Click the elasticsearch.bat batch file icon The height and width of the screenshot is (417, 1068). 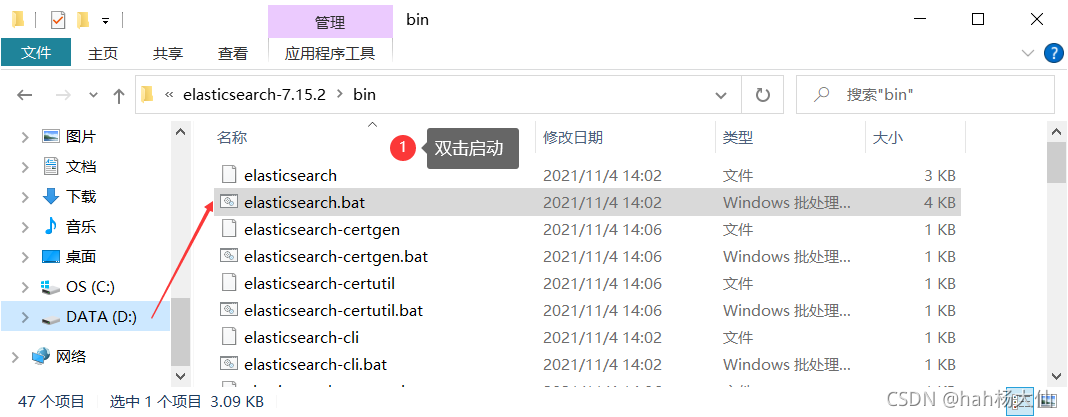[x=230, y=202]
